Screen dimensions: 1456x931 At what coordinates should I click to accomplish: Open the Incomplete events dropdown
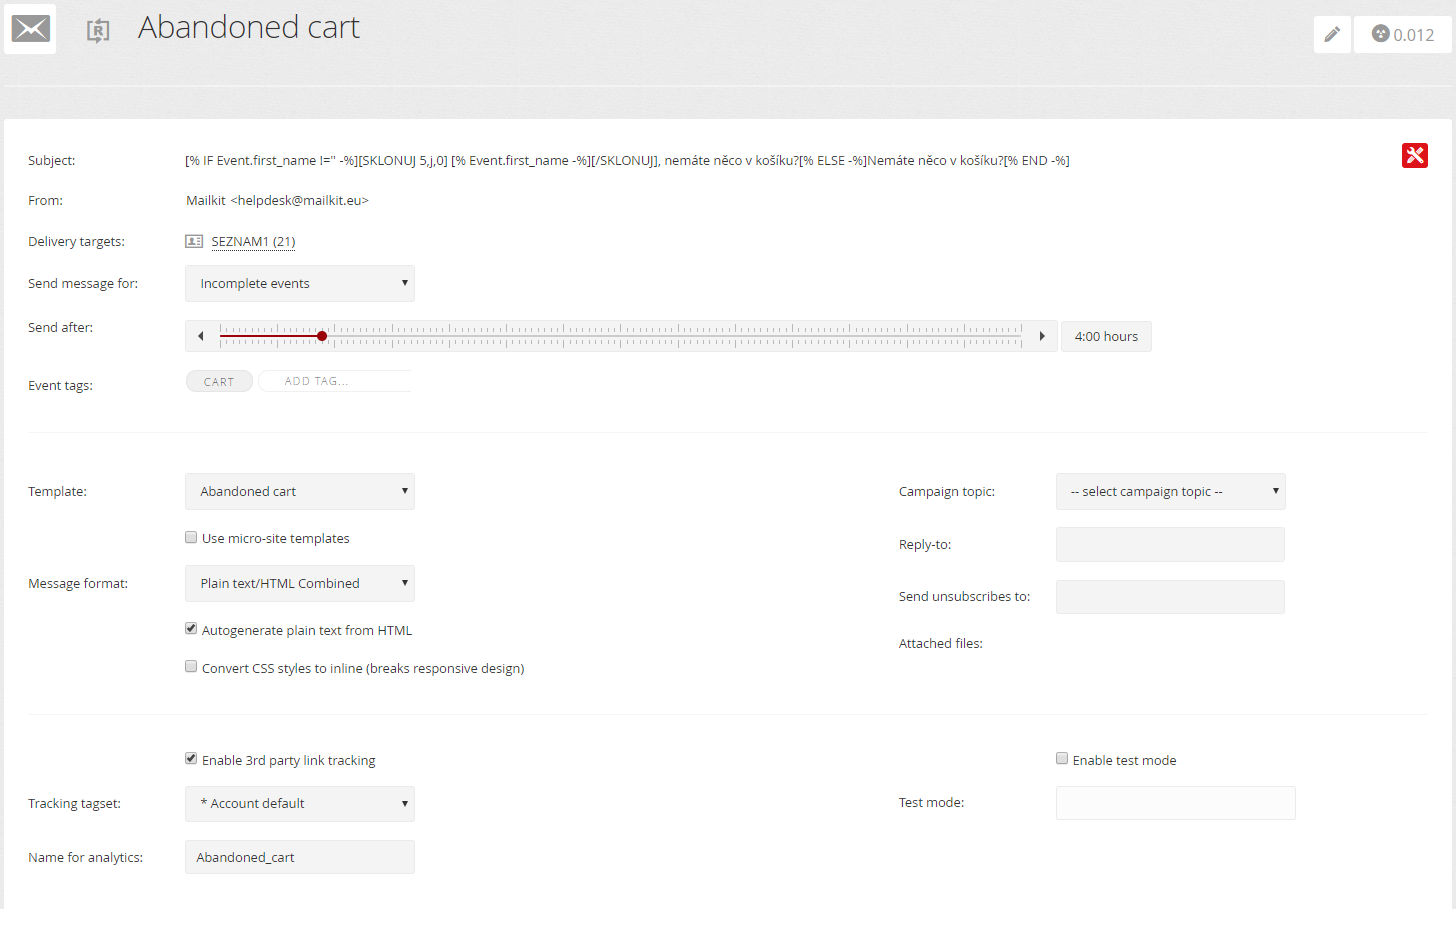click(300, 284)
